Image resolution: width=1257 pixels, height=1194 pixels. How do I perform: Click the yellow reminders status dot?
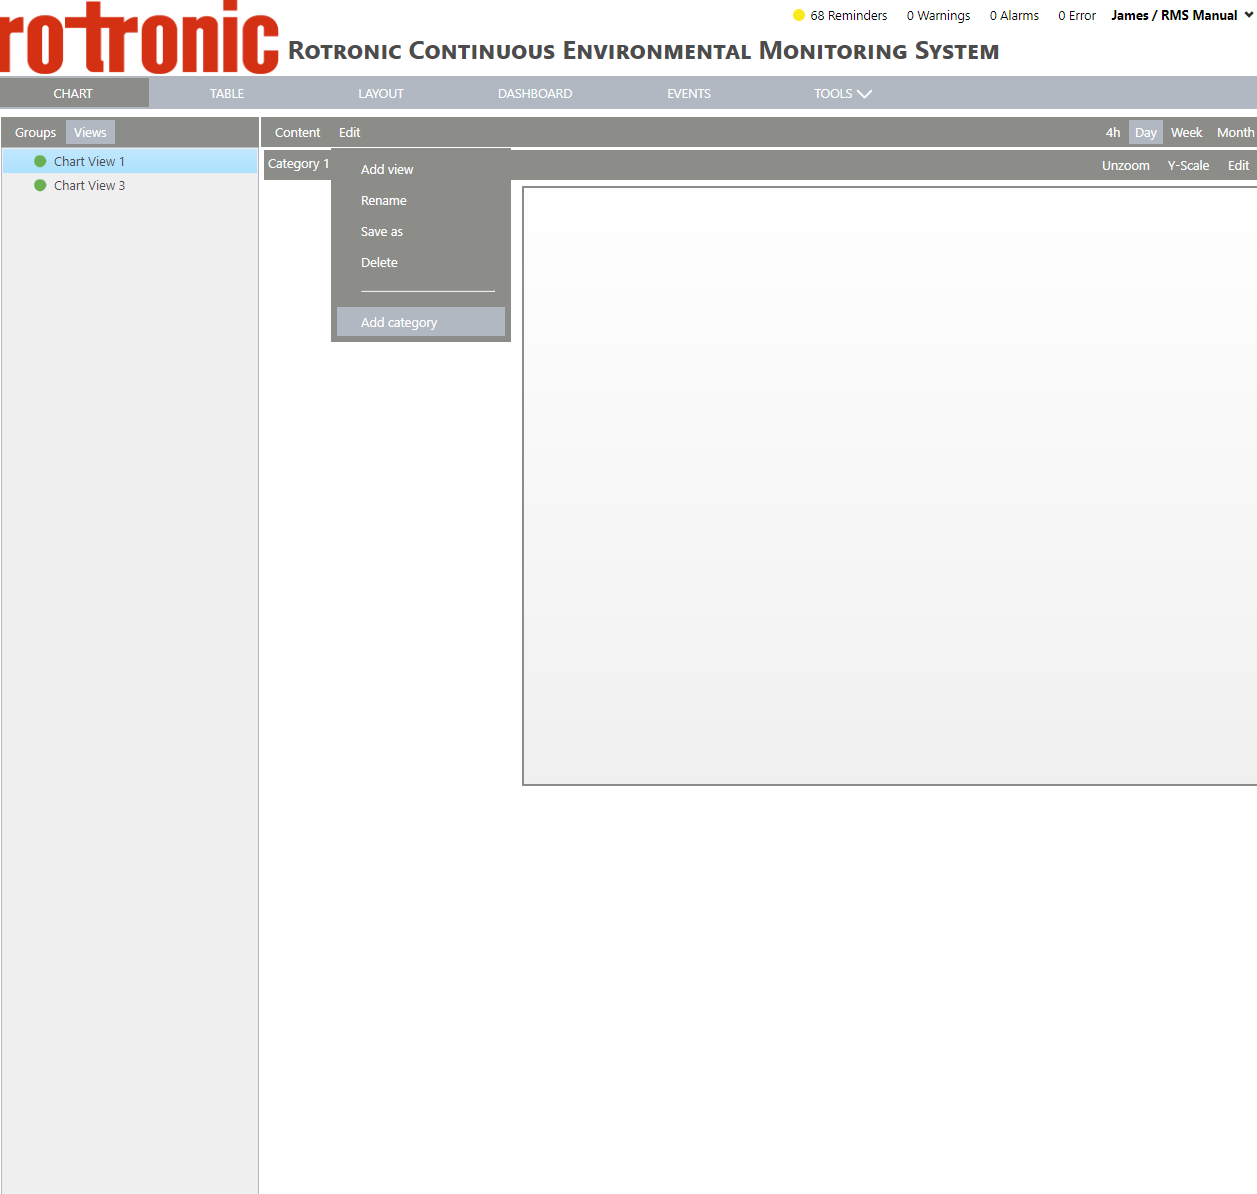point(799,15)
